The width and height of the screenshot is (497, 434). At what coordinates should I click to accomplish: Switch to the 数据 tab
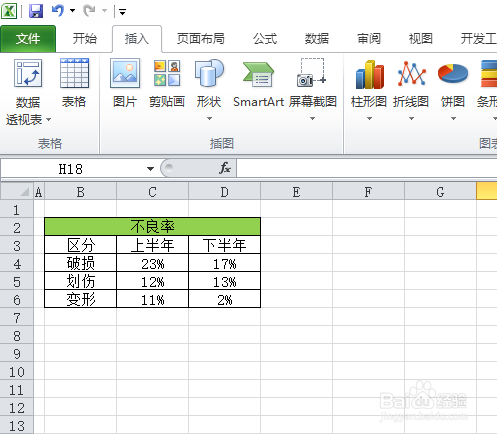click(x=317, y=39)
